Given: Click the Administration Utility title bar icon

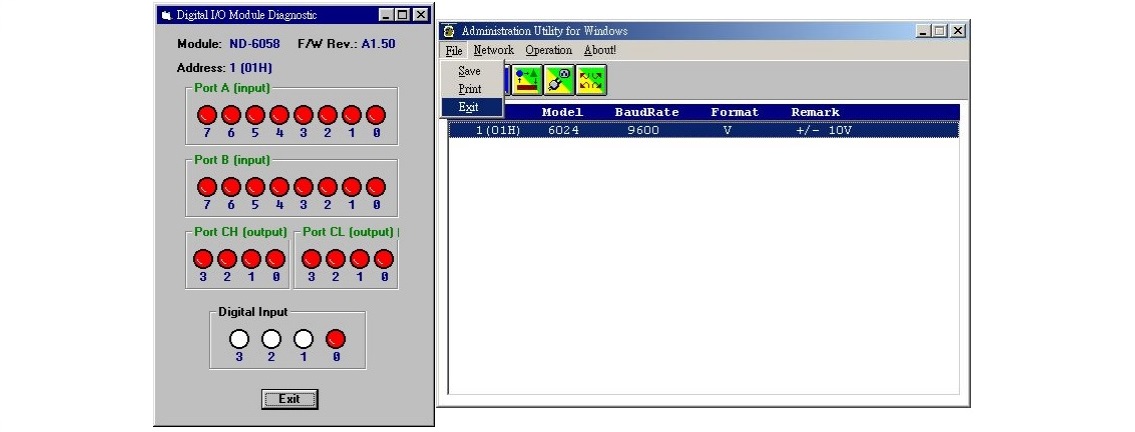Looking at the screenshot, I should (x=450, y=31).
